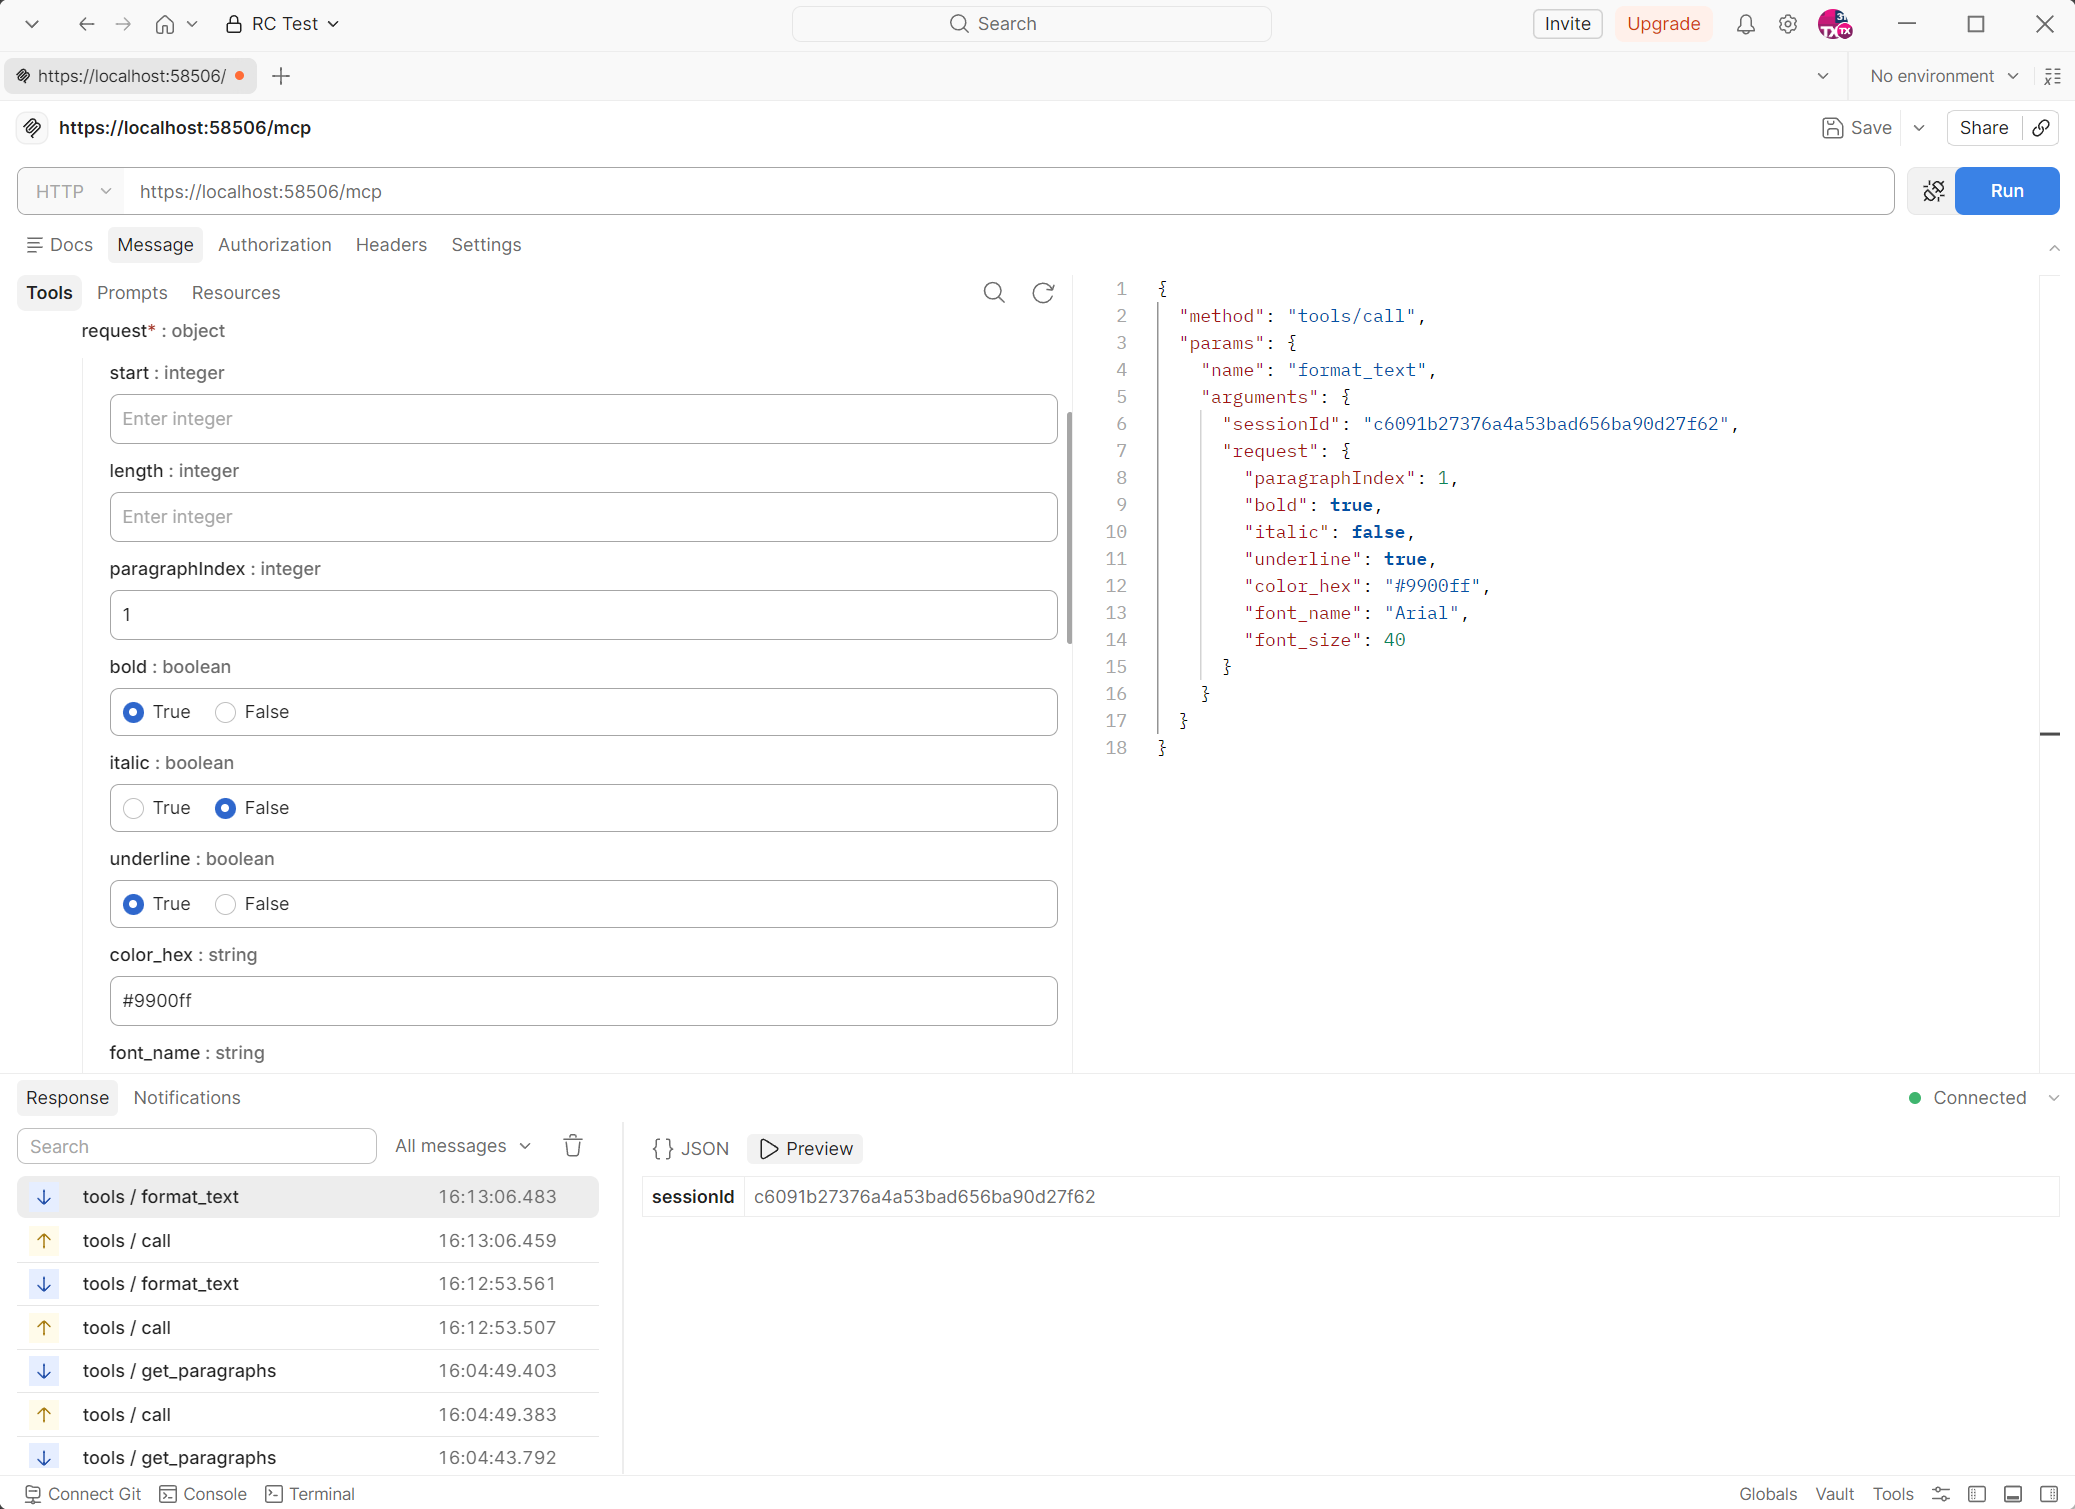Open the HTTP method dropdown
The image size is (2075, 1509).
68,191
